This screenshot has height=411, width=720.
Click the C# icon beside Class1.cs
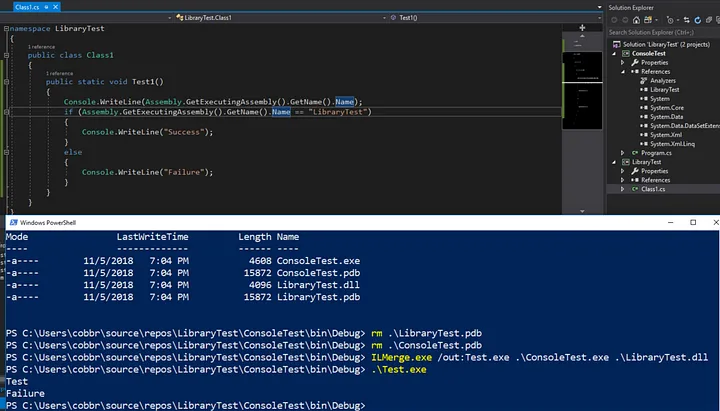[x=635, y=189]
